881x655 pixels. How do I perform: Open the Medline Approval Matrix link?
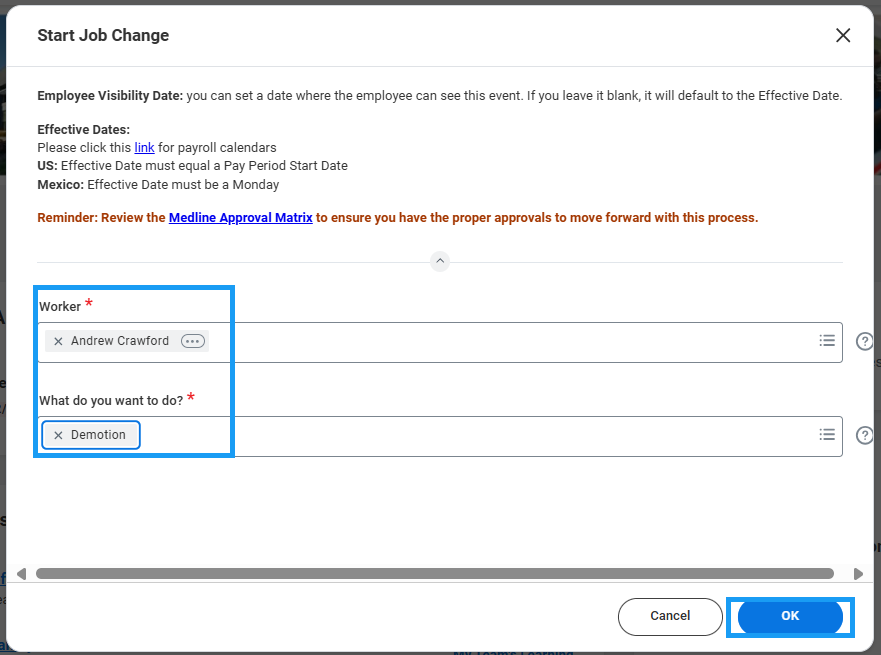(240, 217)
